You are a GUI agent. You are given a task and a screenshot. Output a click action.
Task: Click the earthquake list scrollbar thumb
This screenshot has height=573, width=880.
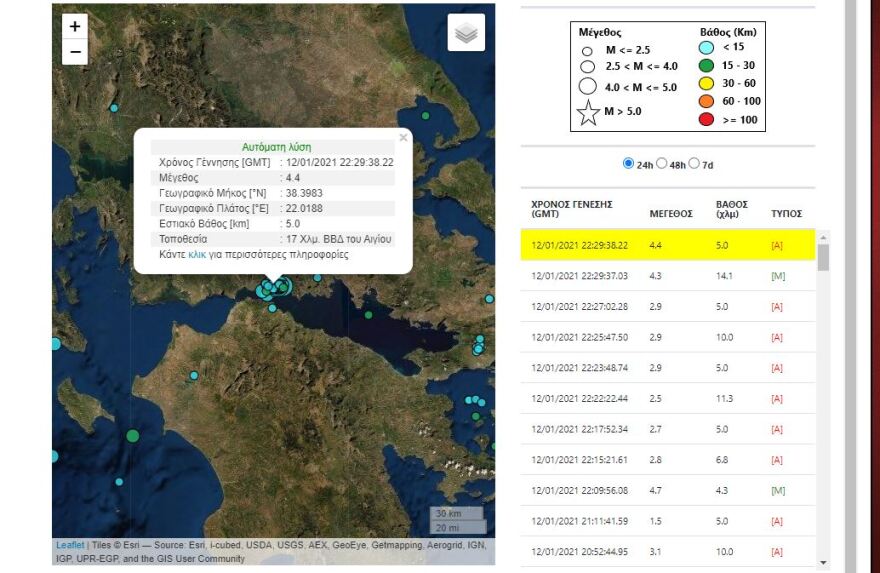tap(823, 258)
